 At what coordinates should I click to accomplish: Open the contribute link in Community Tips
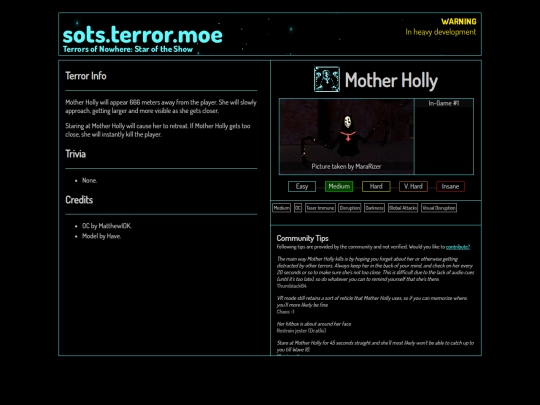point(458,247)
